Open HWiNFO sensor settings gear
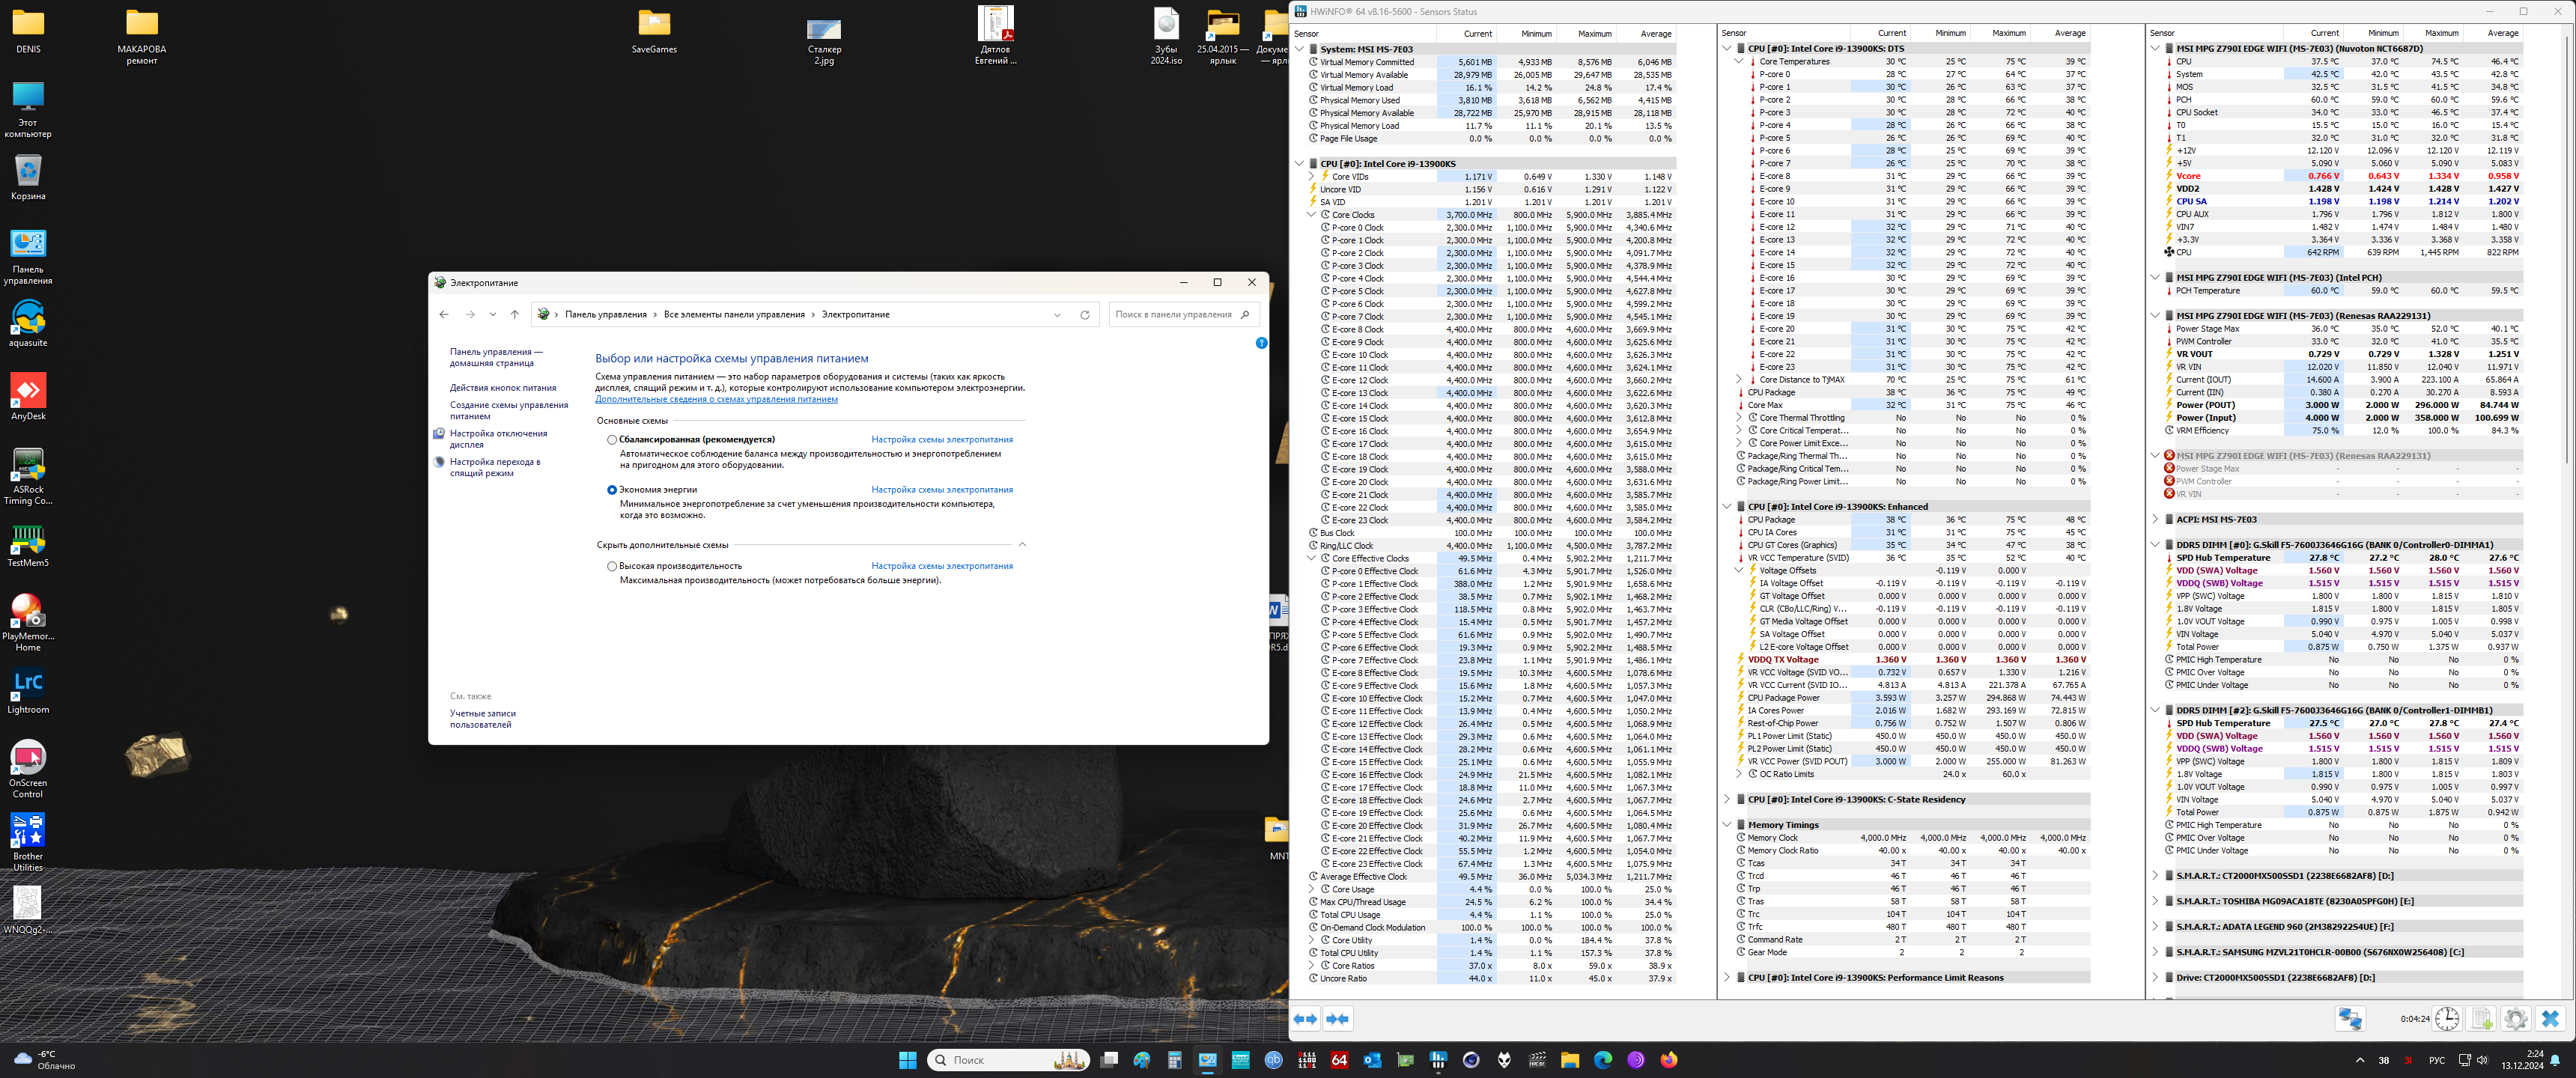This screenshot has width=2576, height=1078. tap(2515, 1019)
